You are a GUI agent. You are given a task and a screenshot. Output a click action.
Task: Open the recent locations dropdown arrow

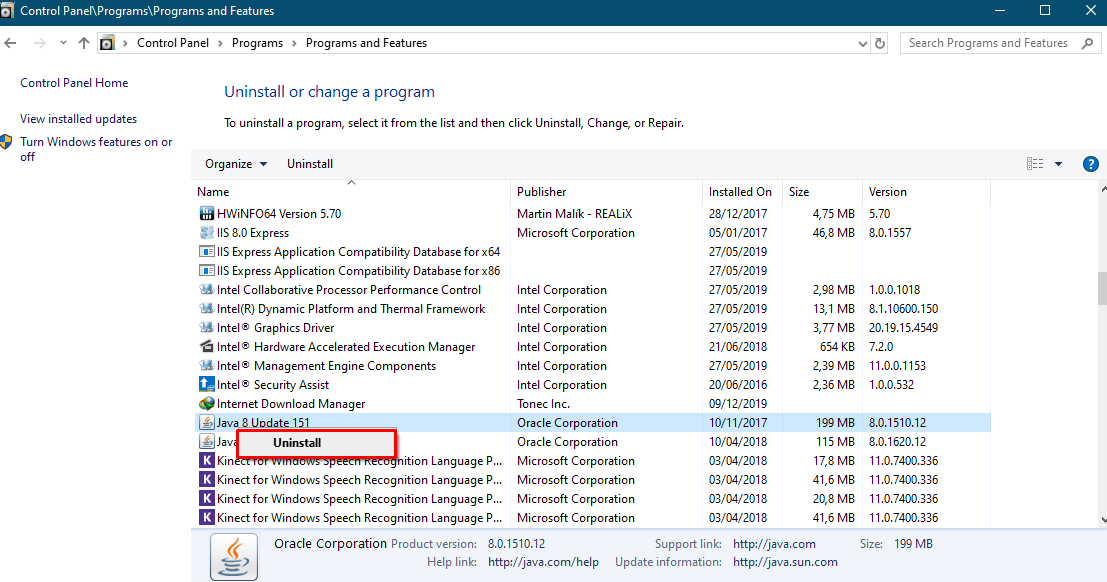point(63,43)
